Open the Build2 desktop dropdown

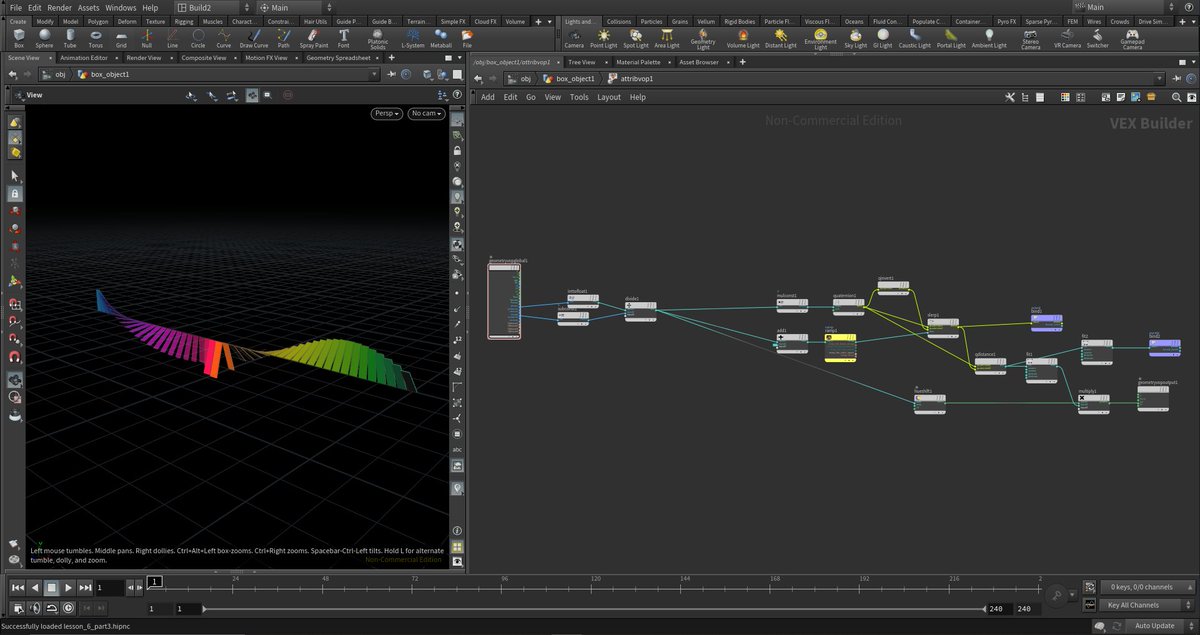pyautogui.click(x=212, y=7)
